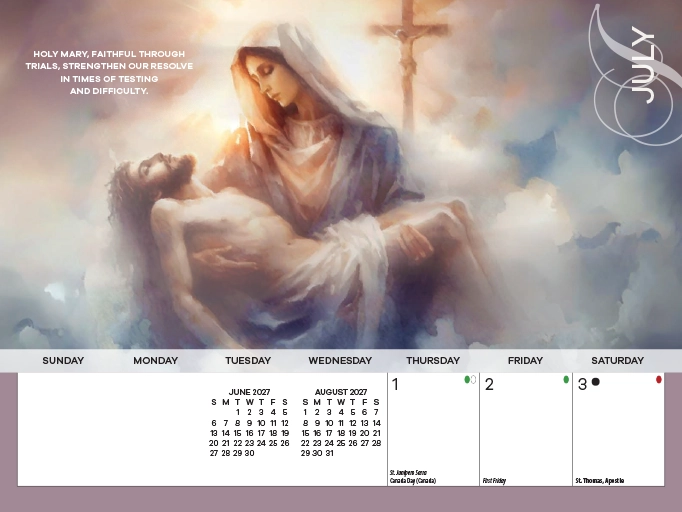682x512 pixels.
Task: Click the SUNDAY column header
Action: pos(63,361)
